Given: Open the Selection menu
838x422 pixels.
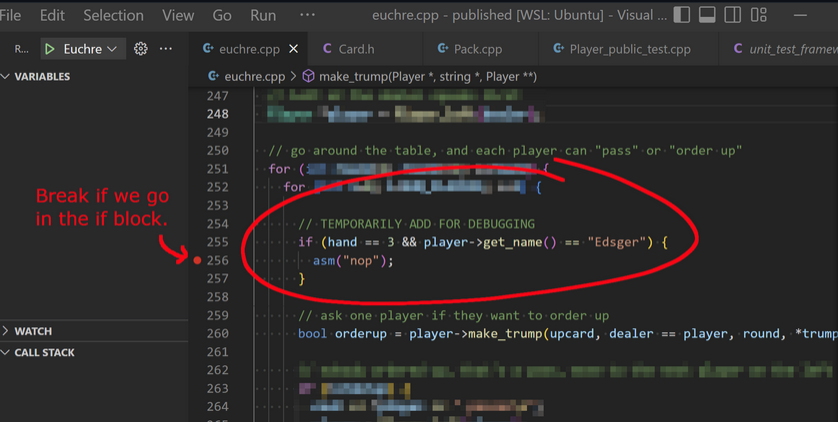Looking at the screenshot, I should pyautogui.click(x=113, y=15).
